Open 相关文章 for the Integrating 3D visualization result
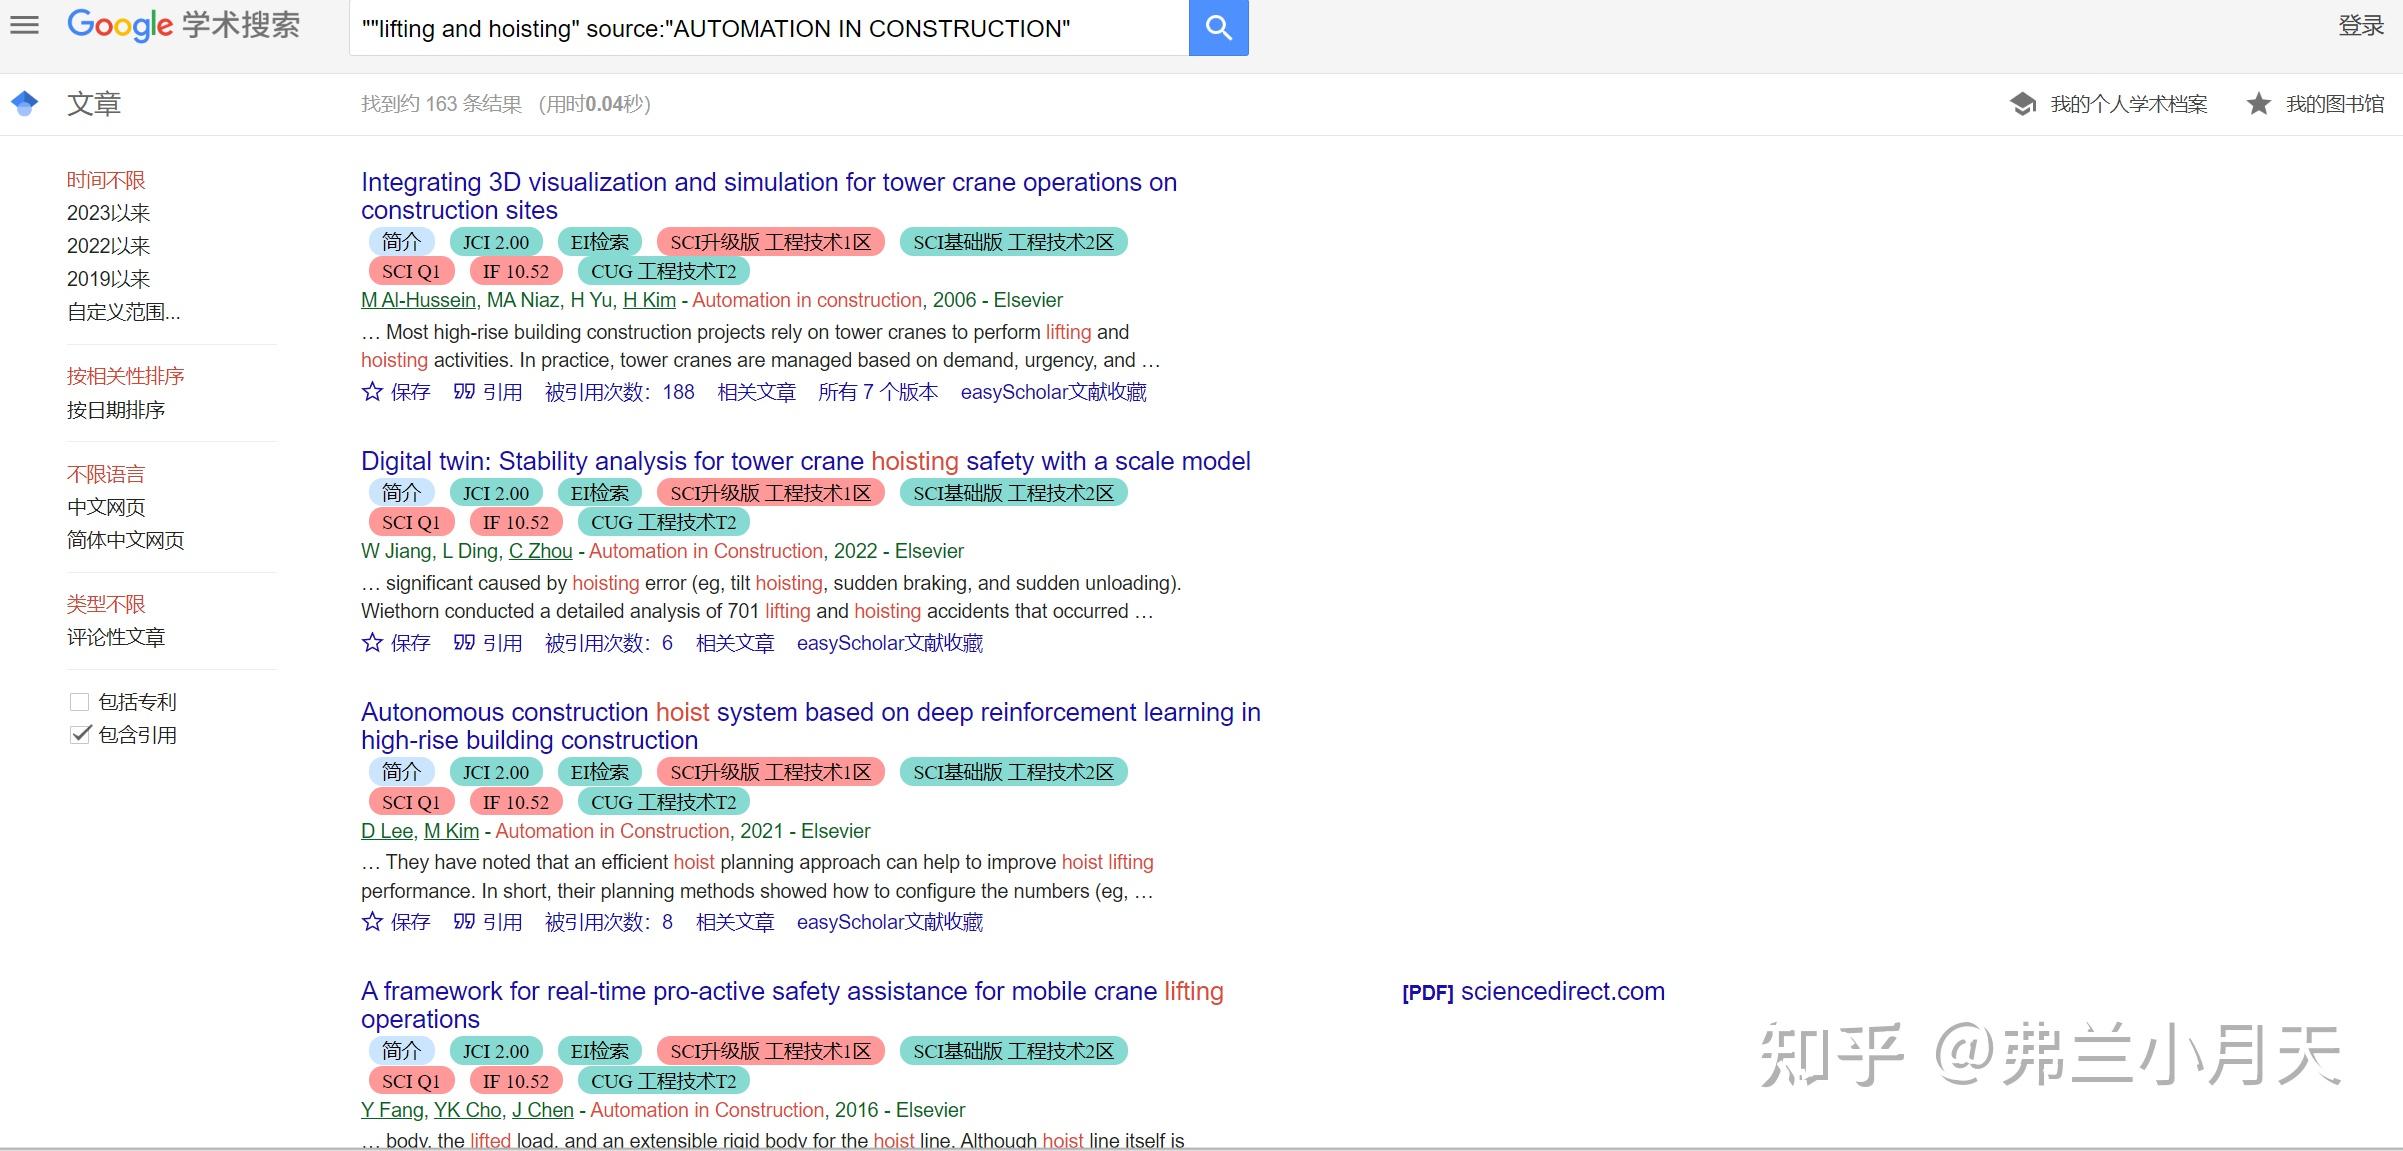Screen dimensions: 2403x1151 [756, 392]
